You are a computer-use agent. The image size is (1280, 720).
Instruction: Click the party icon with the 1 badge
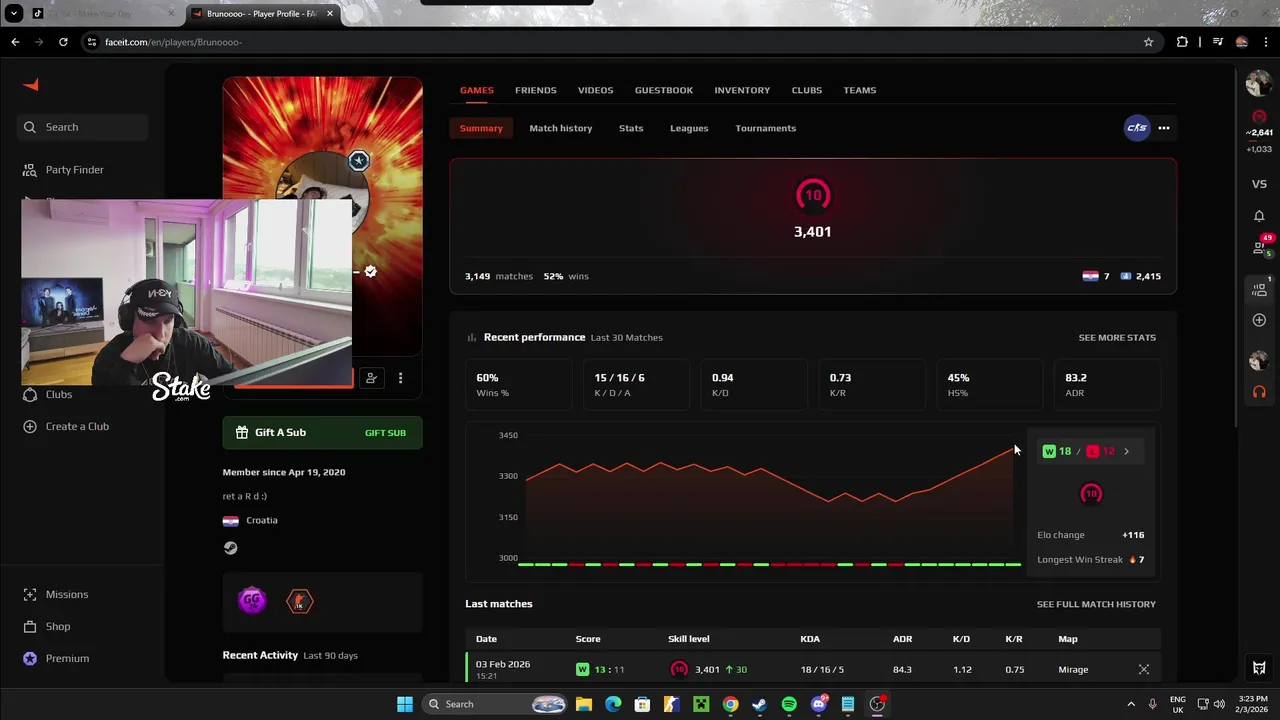click(1259, 289)
